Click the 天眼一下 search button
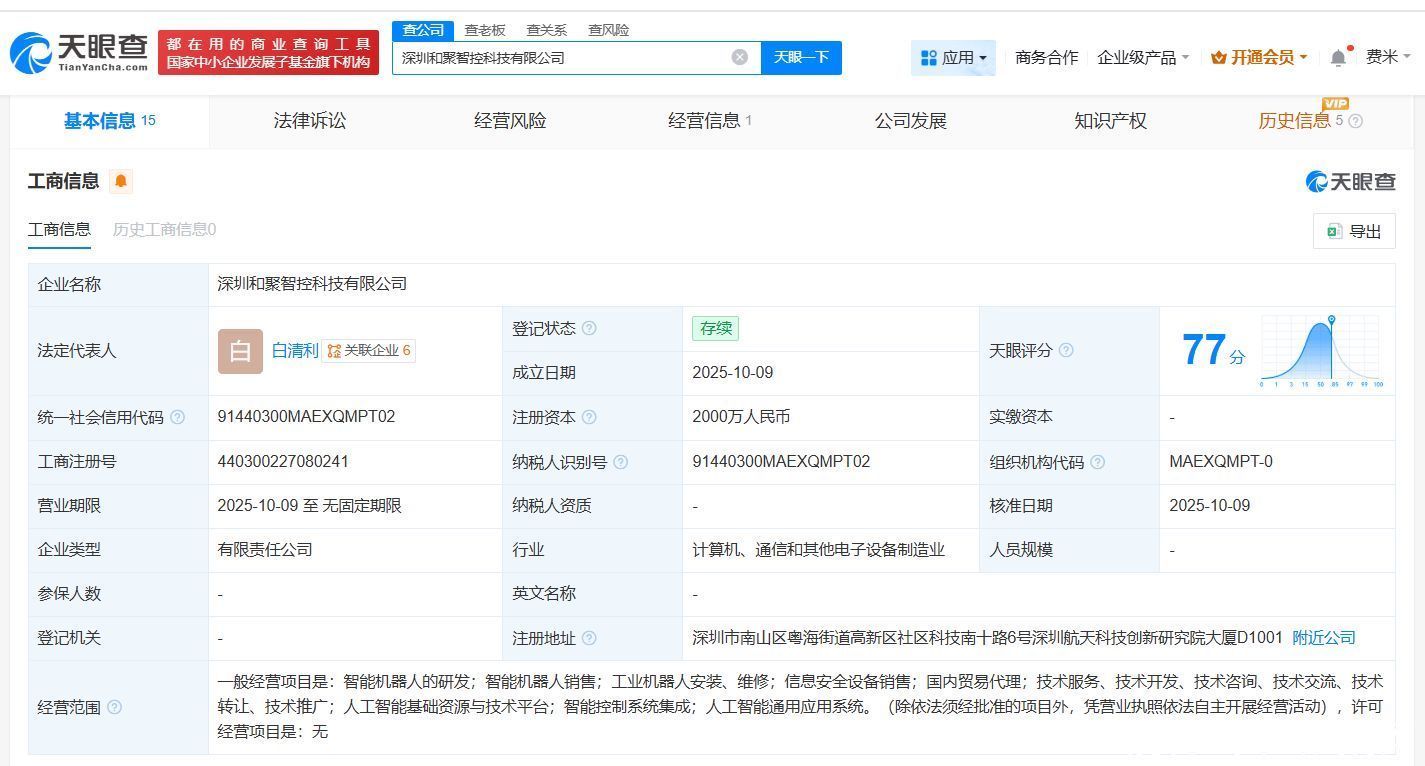Screen dimensions: 1425x766 tap(801, 58)
